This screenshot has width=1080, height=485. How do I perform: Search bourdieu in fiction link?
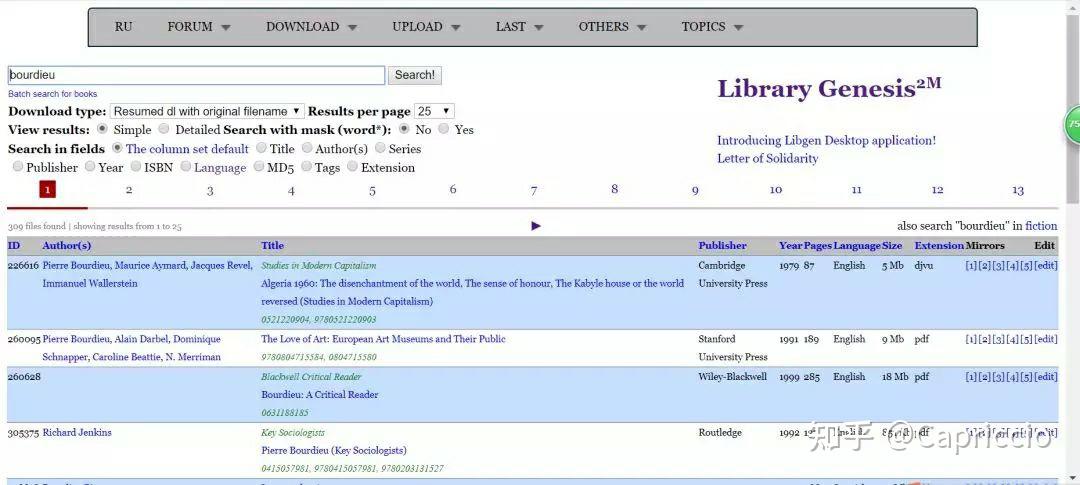(x=1041, y=226)
